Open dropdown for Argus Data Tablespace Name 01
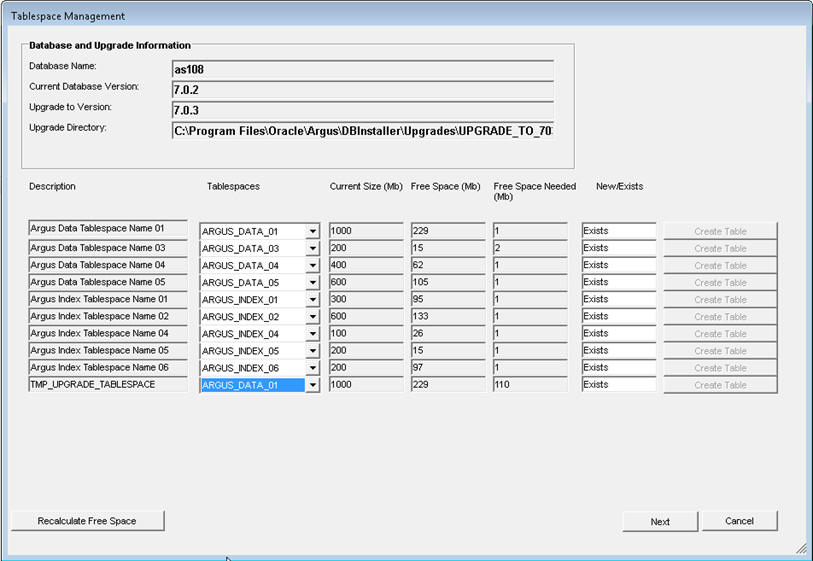813x561 pixels. click(313, 231)
